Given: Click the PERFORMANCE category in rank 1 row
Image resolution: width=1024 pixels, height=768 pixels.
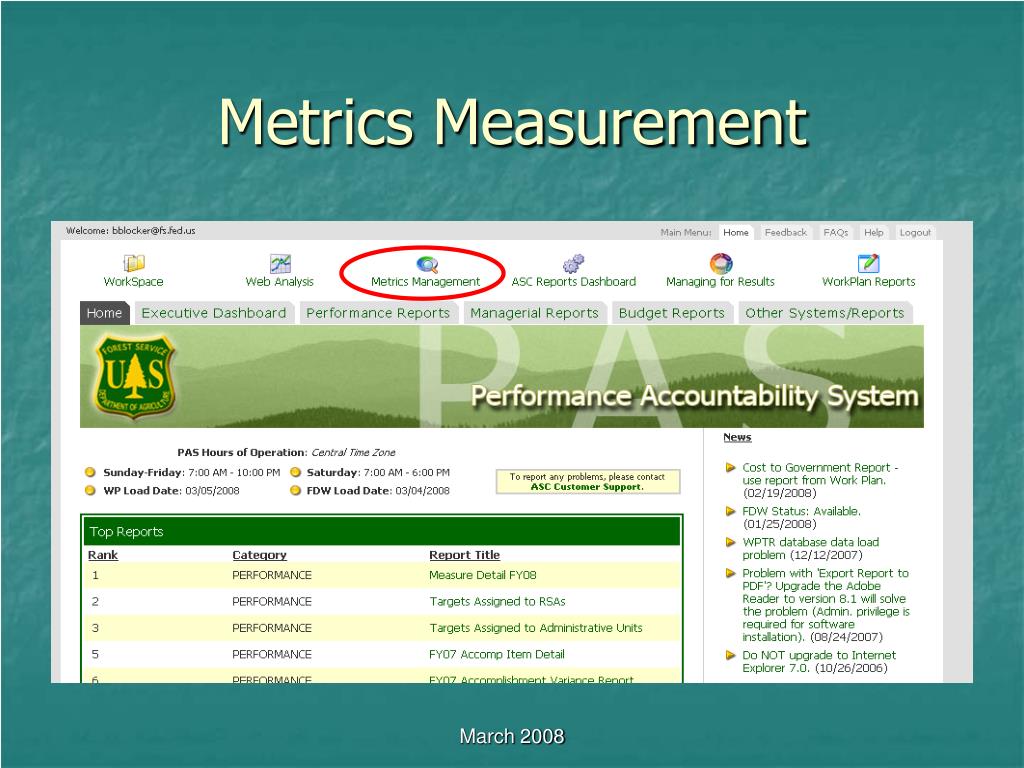Looking at the screenshot, I should pyautogui.click(x=272, y=575).
